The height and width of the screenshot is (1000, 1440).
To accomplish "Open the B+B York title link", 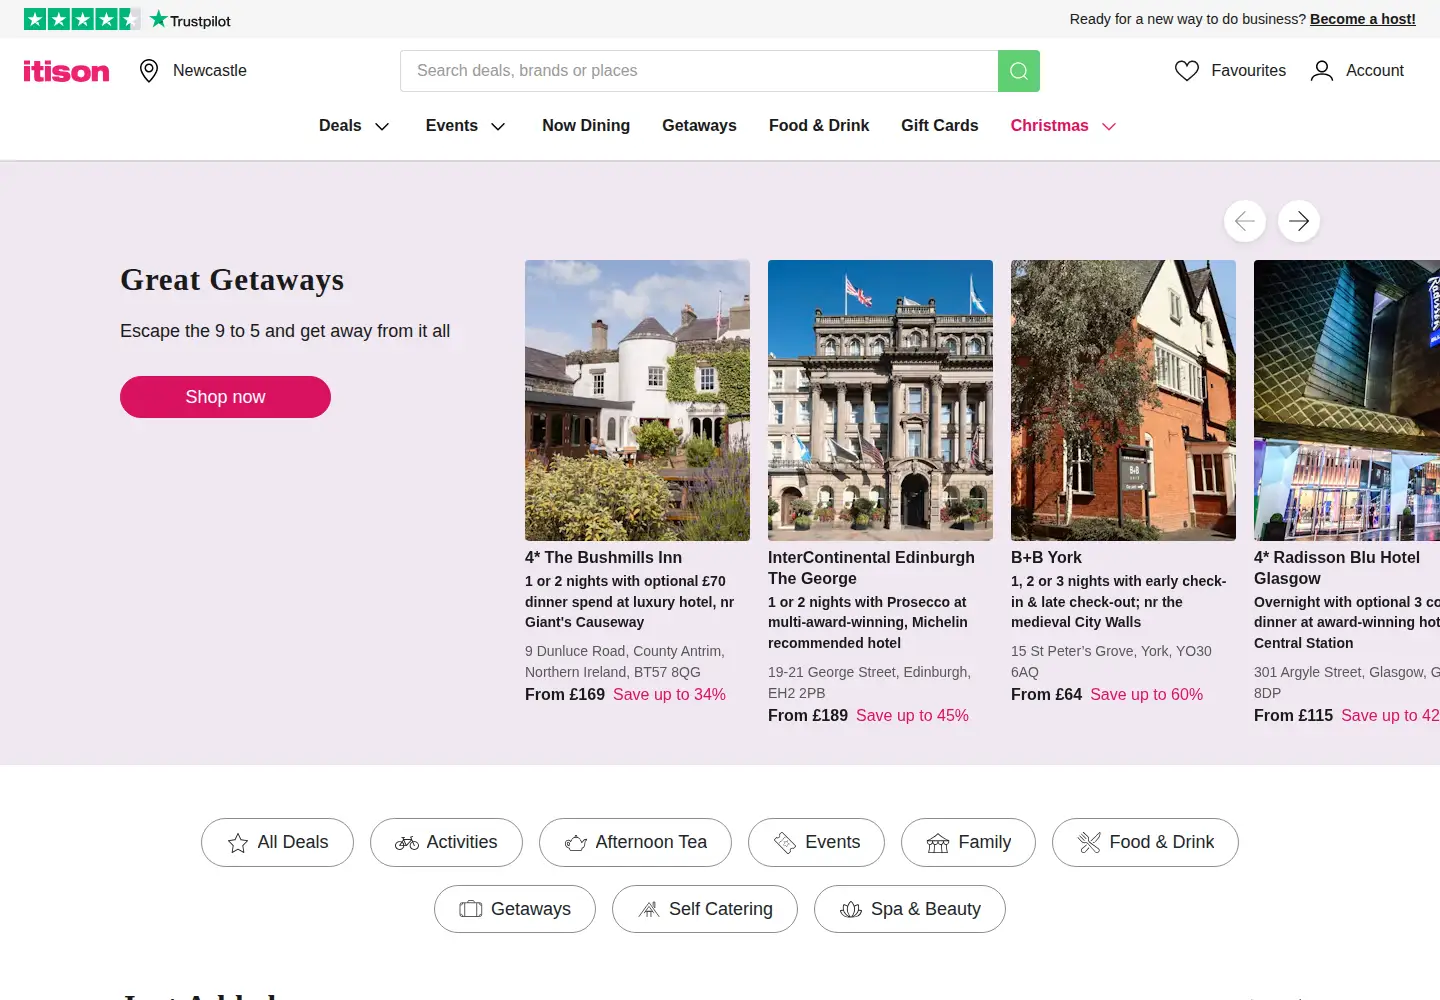I will coord(1046,557).
